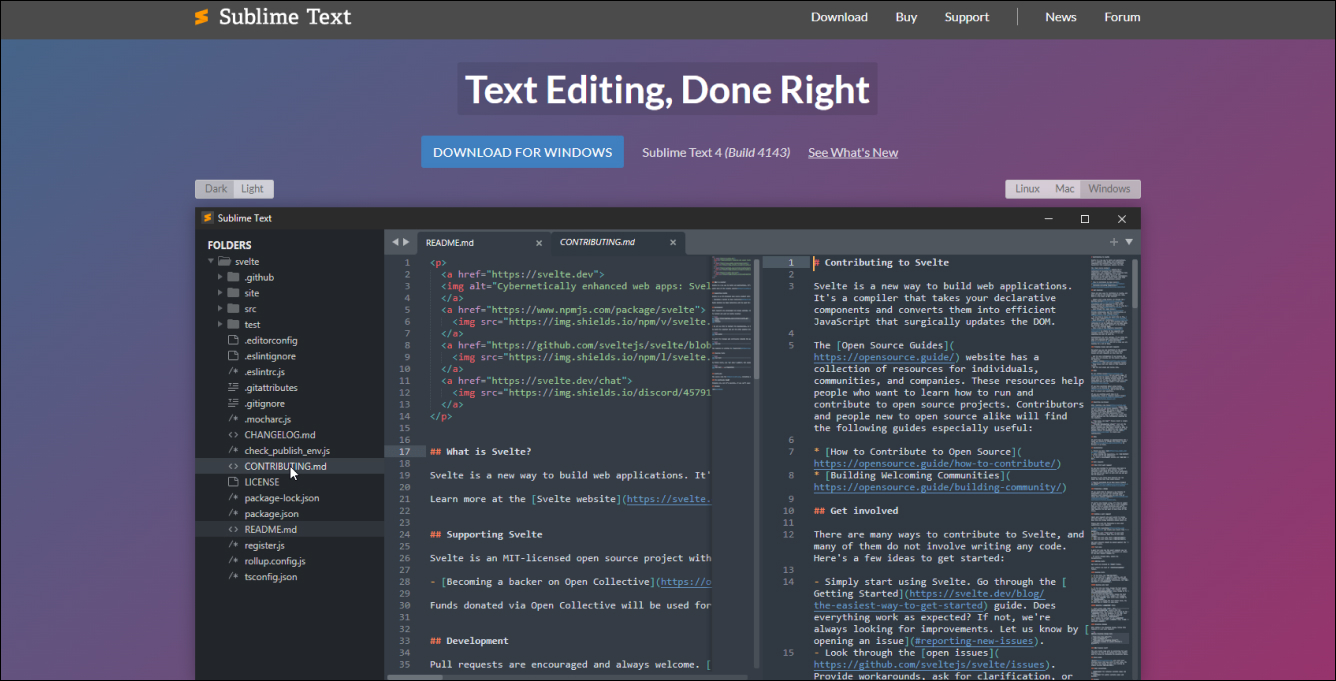The image size is (1336, 681).
Task: Click the open folder icon beside svelte
Action: 224,262
